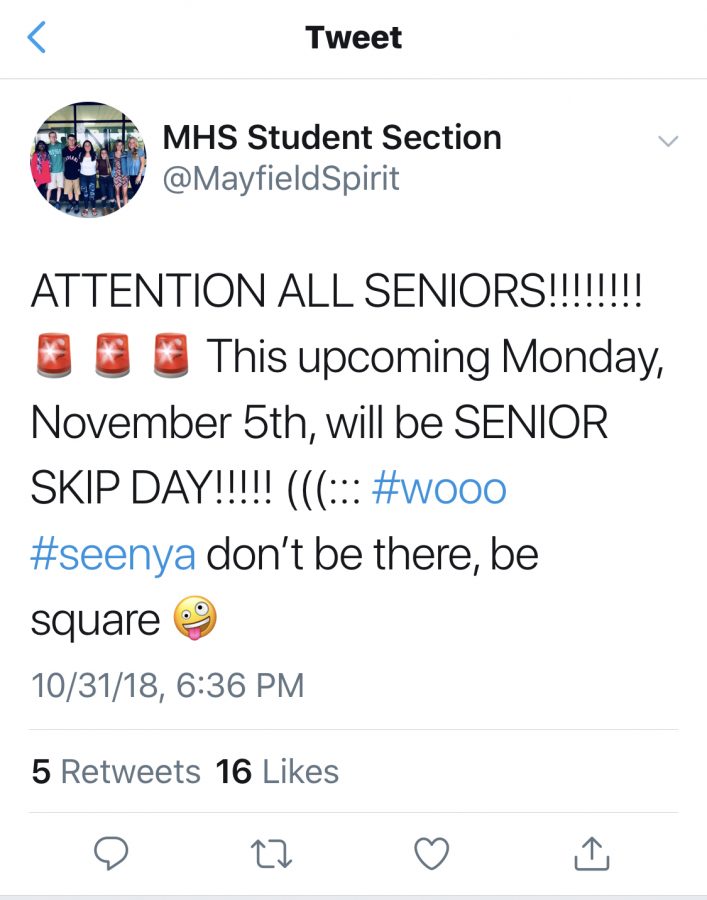Retweet with the arrows icon
The image size is (707, 900).
[x=271, y=854]
